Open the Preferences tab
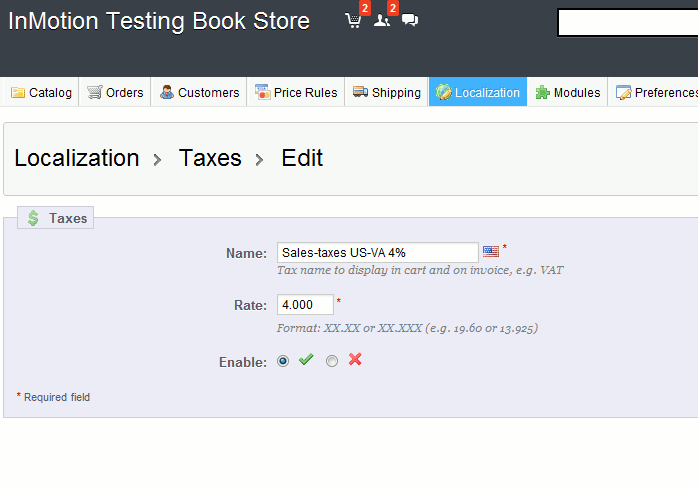This screenshot has height=489, width=698. 656,93
